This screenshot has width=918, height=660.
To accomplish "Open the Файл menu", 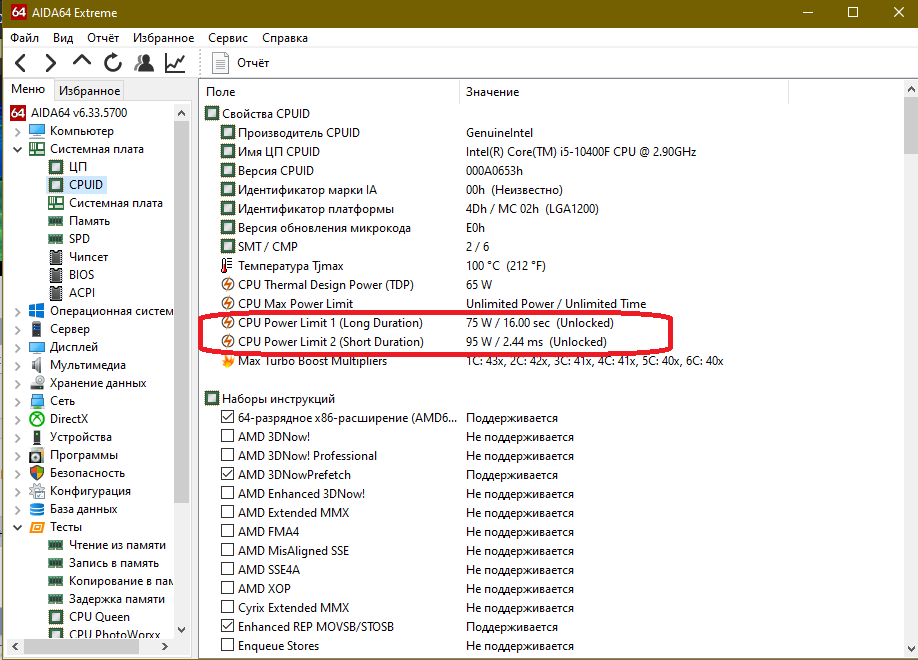I will click(x=24, y=37).
